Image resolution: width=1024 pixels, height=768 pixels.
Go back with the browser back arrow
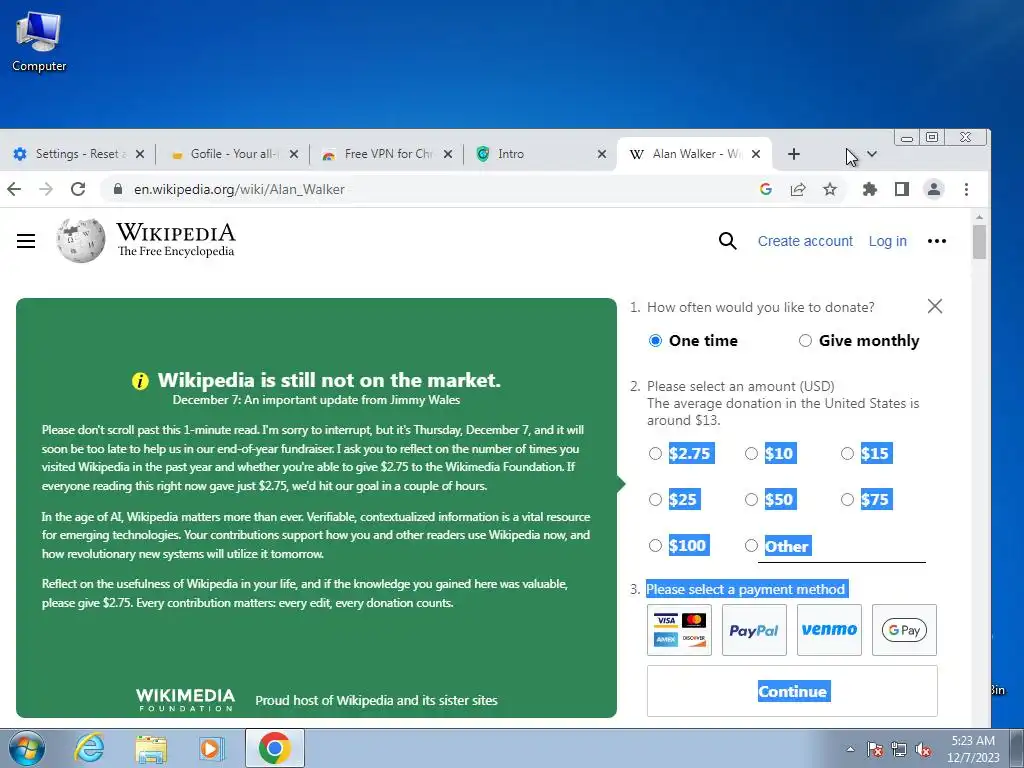(14, 189)
